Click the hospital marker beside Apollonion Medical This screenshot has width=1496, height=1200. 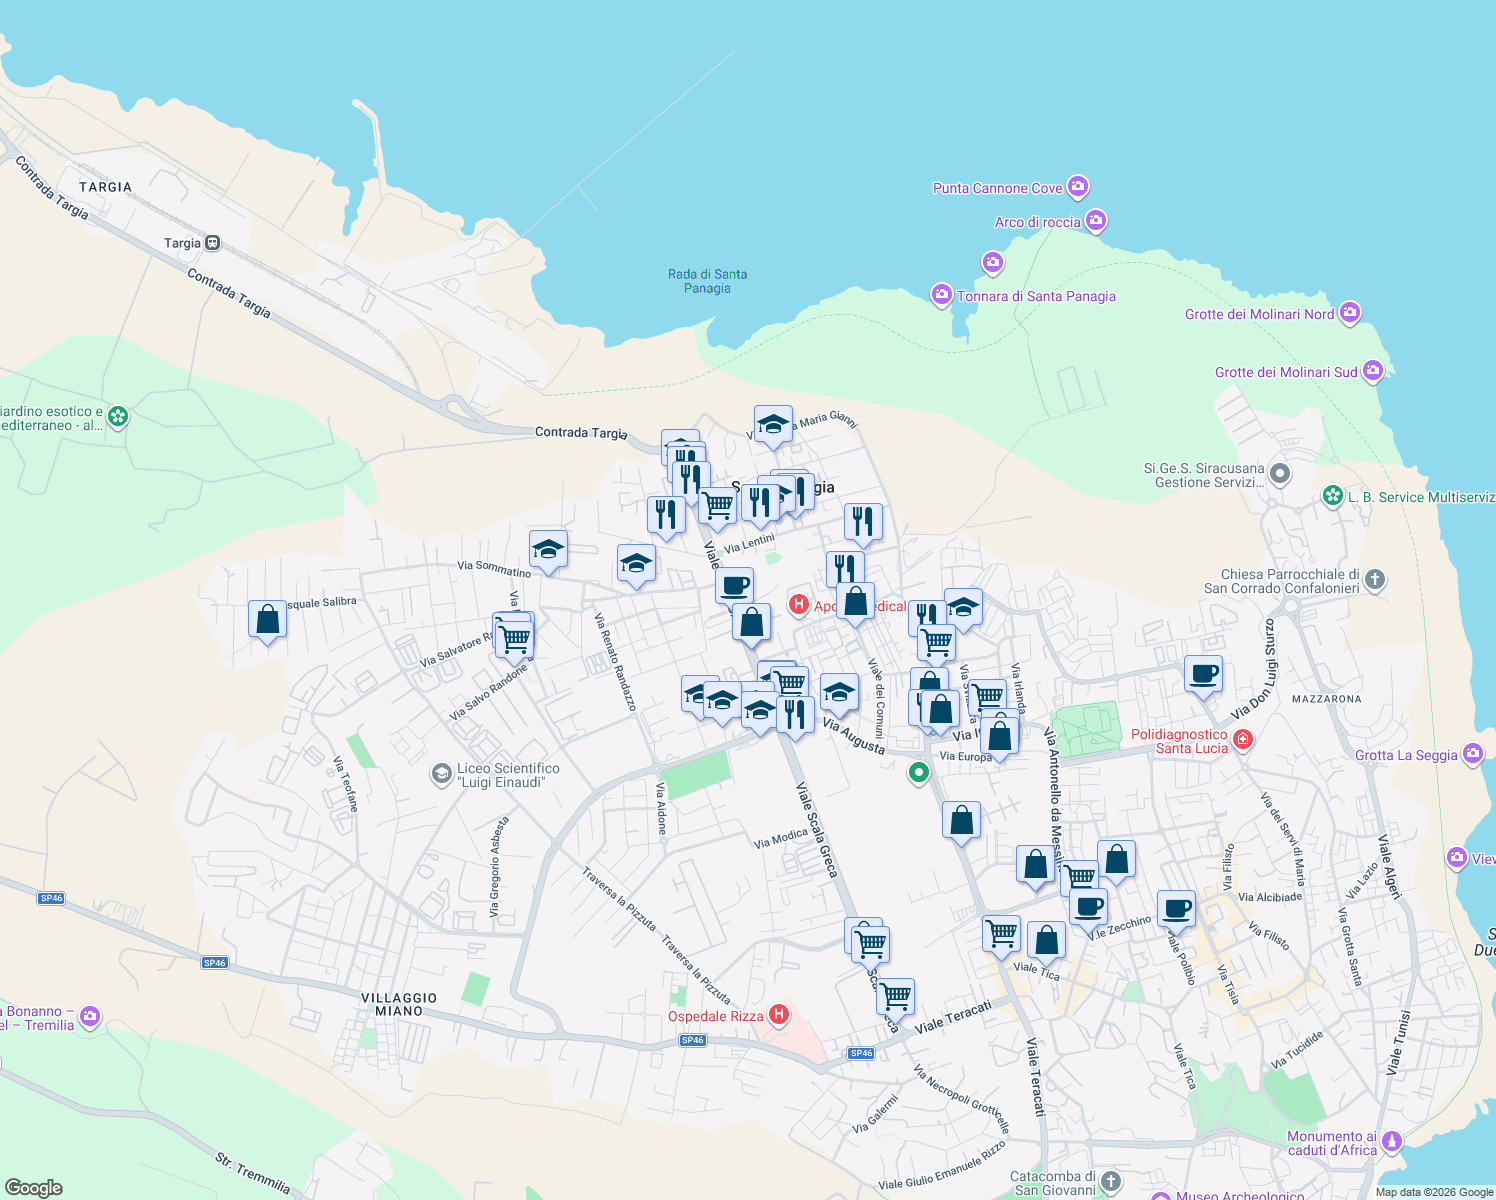(x=799, y=605)
